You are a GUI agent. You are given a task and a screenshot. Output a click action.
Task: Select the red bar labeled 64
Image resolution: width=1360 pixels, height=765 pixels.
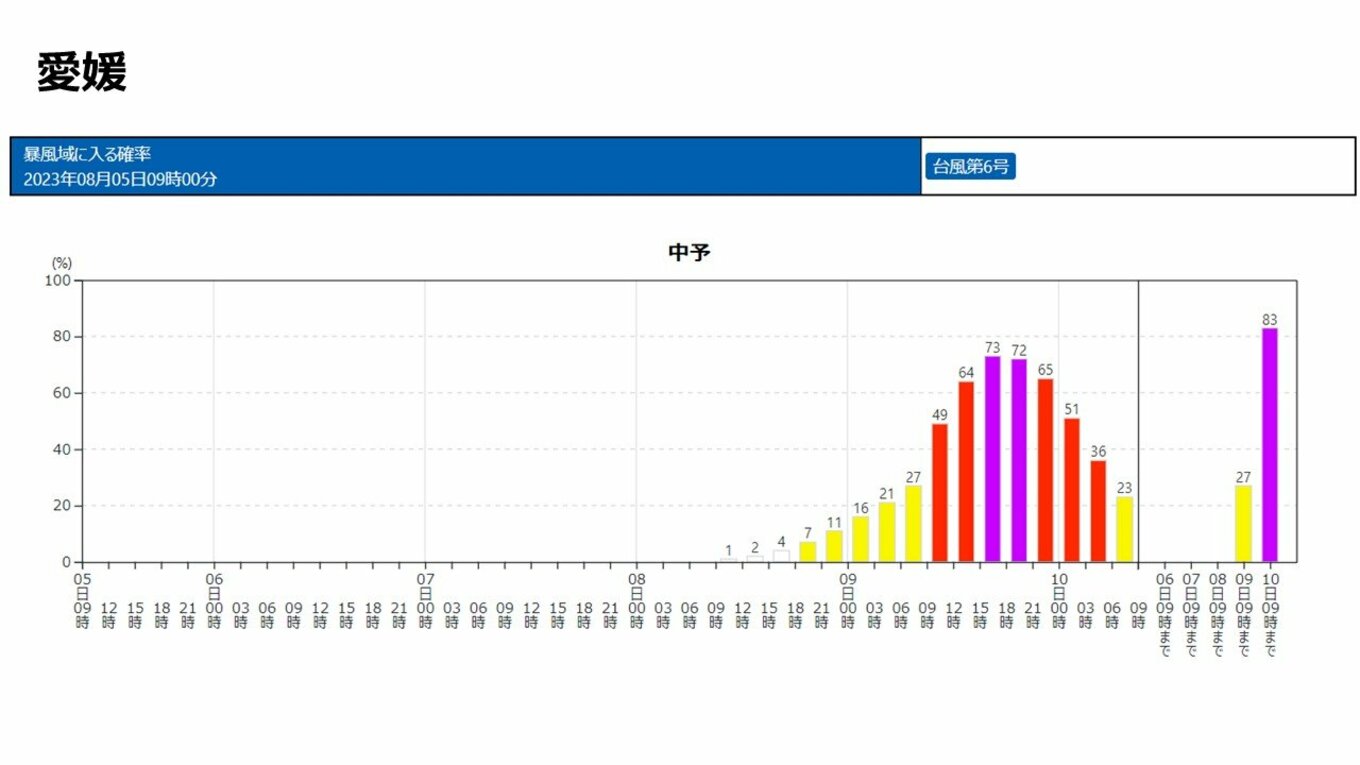coord(966,472)
